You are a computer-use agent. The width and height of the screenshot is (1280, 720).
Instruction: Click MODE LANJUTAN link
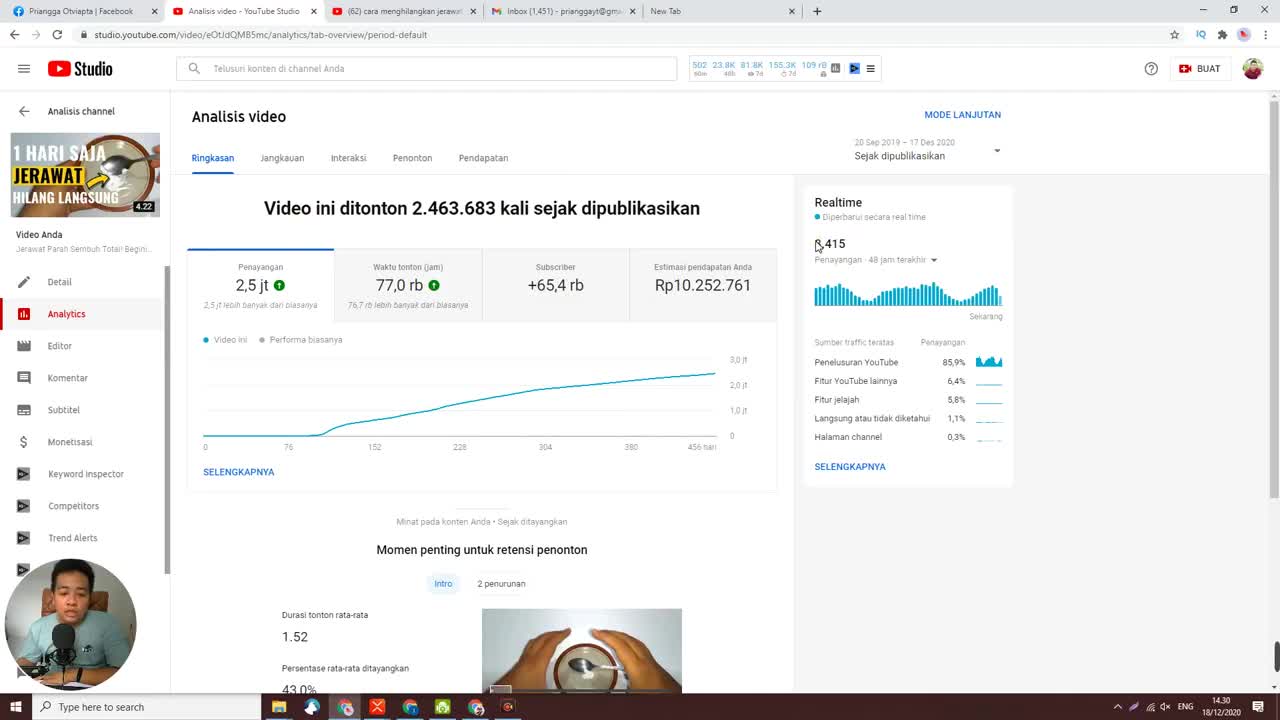[x=962, y=115]
